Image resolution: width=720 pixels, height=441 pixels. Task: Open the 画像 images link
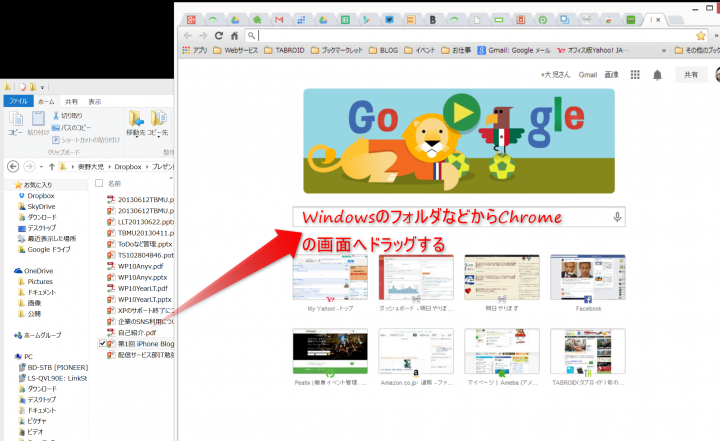pyautogui.click(x=611, y=74)
